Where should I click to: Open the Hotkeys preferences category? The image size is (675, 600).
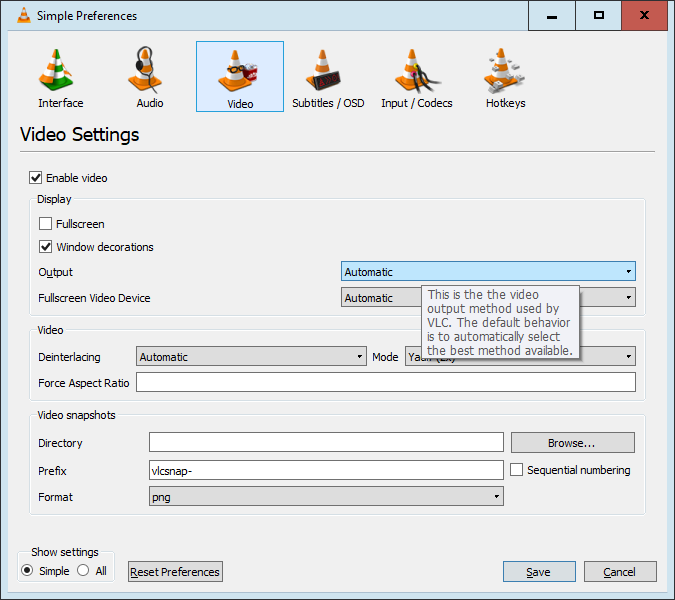pyautogui.click(x=505, y=77)
